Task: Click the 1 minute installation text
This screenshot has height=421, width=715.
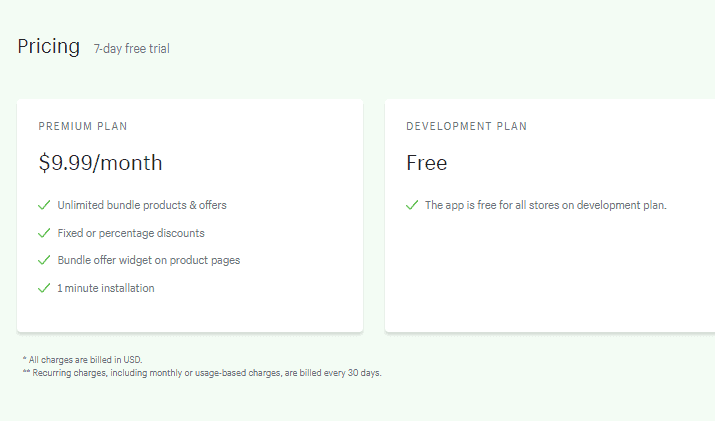Action: [106, 288]
